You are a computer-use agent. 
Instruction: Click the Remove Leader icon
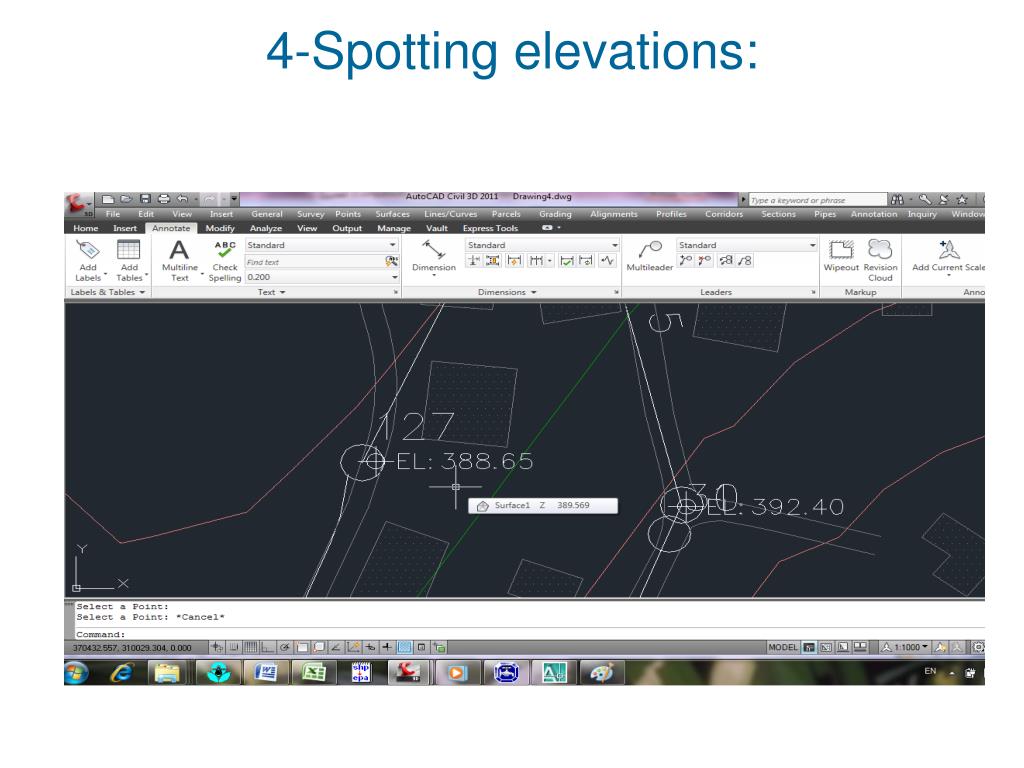pyautogui.click(x=704, y=261)
